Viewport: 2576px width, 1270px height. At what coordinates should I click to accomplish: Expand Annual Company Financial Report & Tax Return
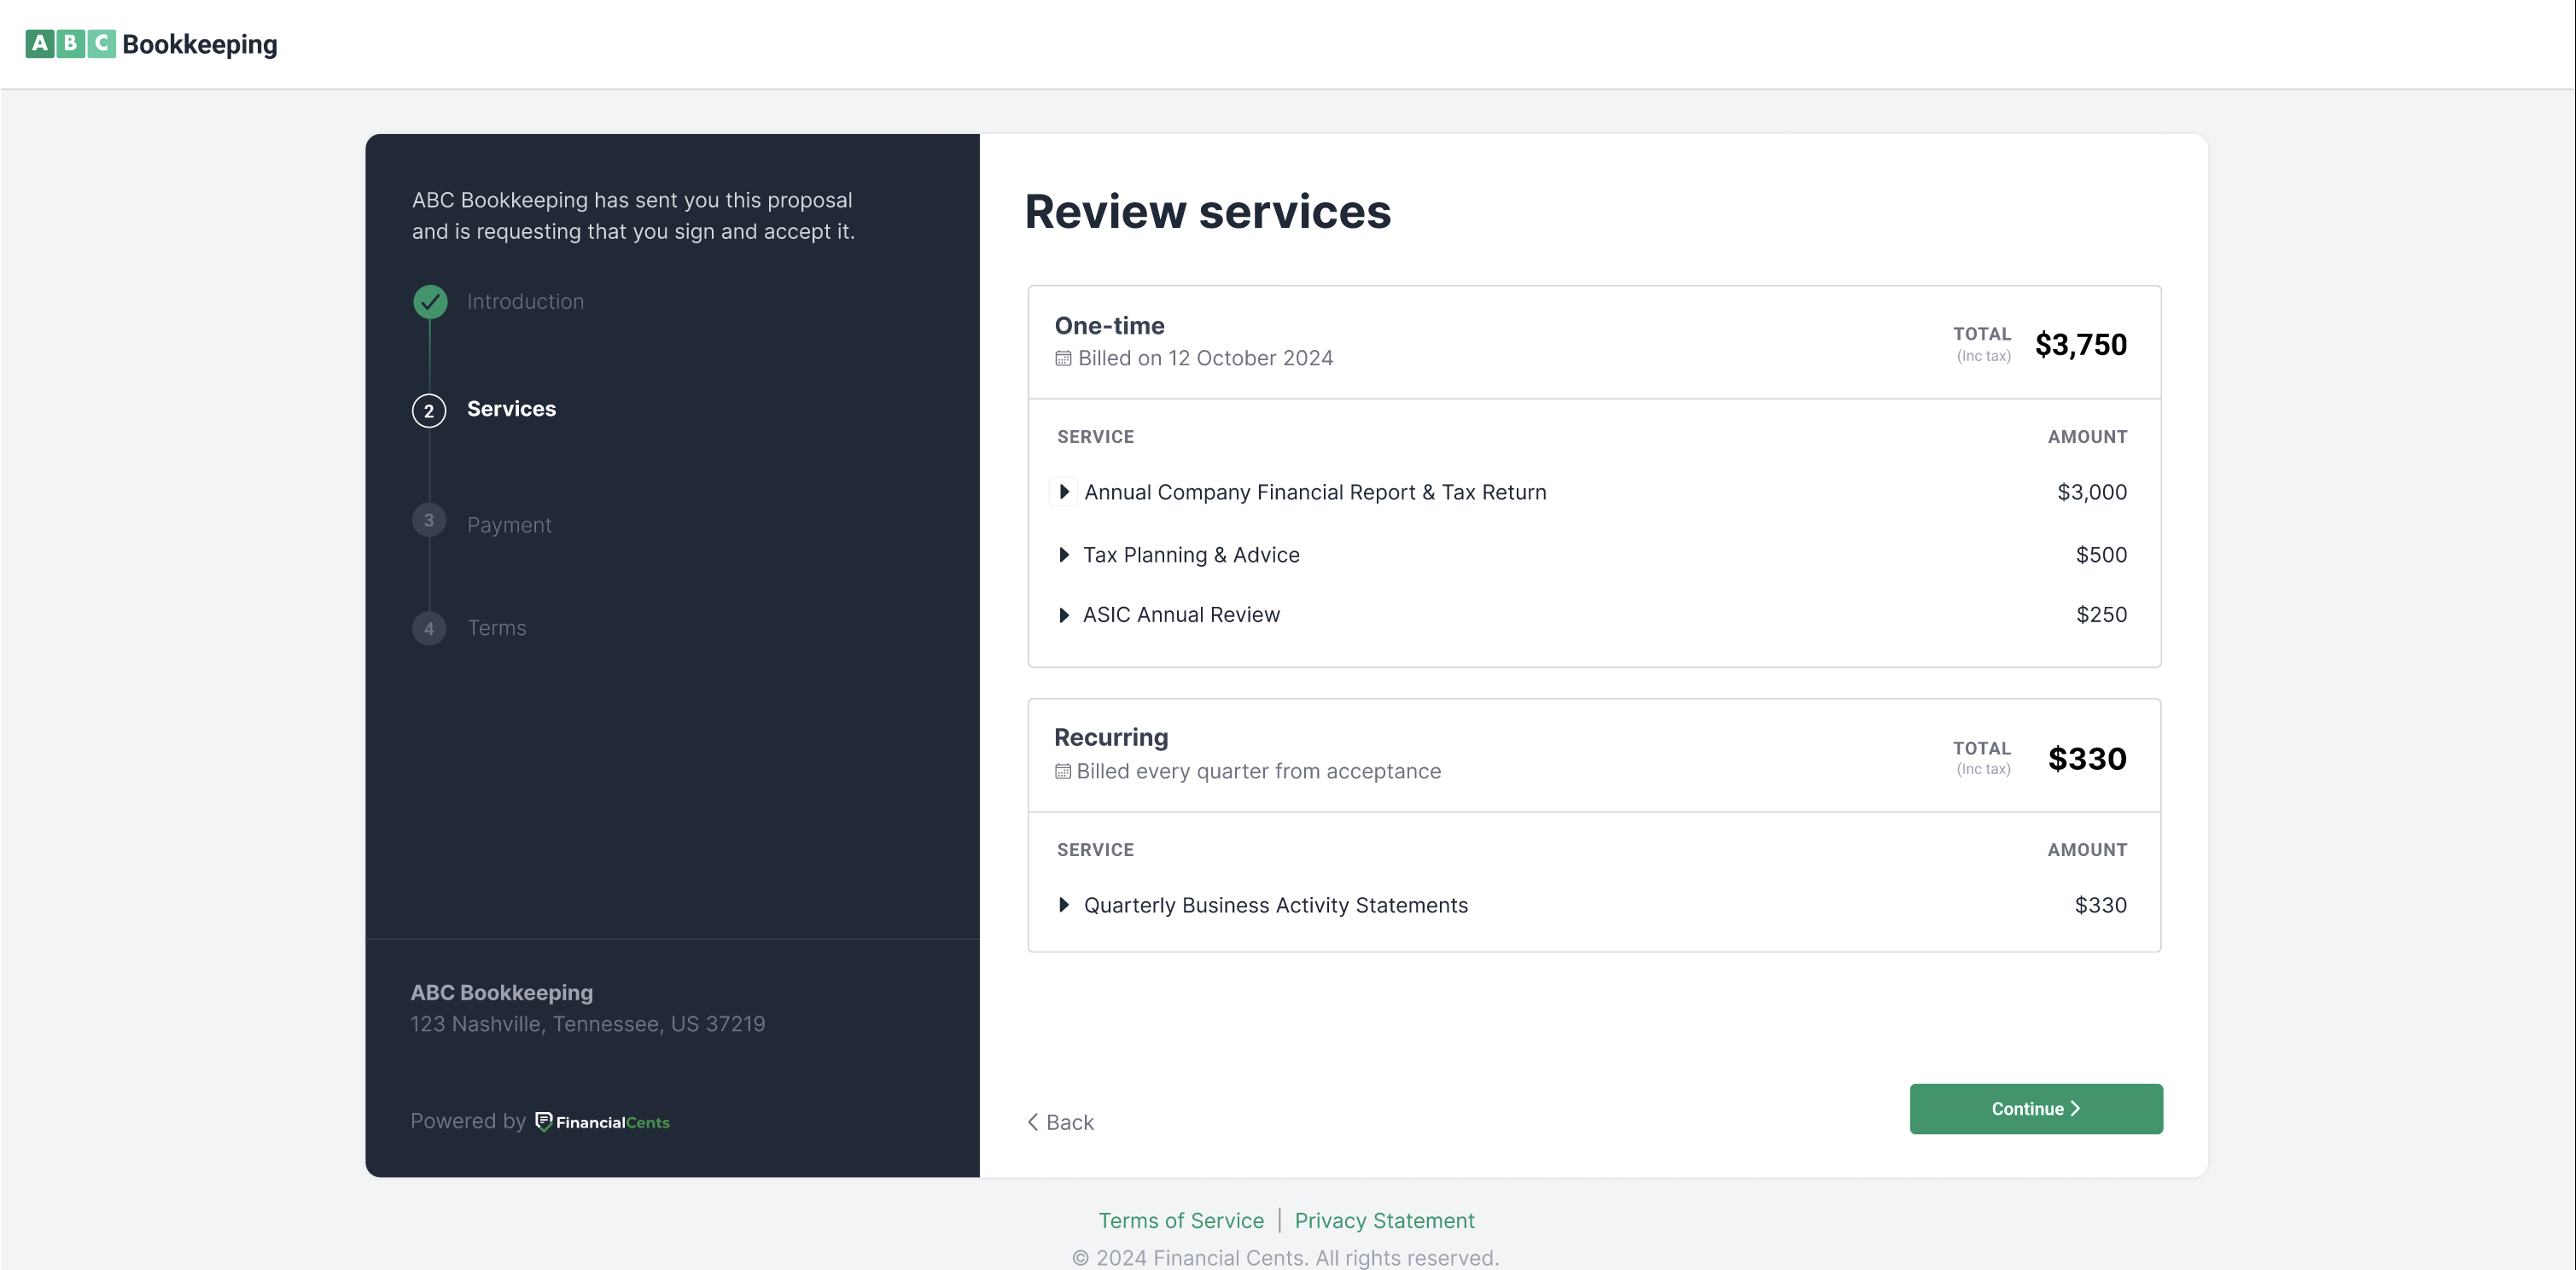(1064, 492)
